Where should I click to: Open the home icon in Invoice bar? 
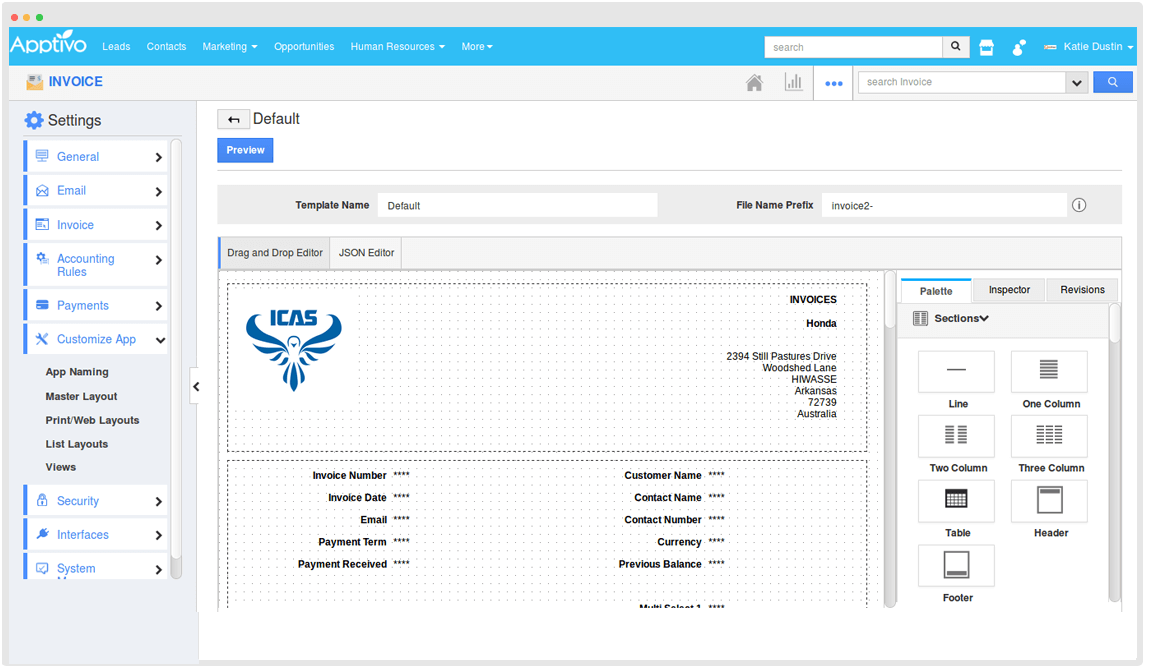pyautogui.click(x=754, y=83)
